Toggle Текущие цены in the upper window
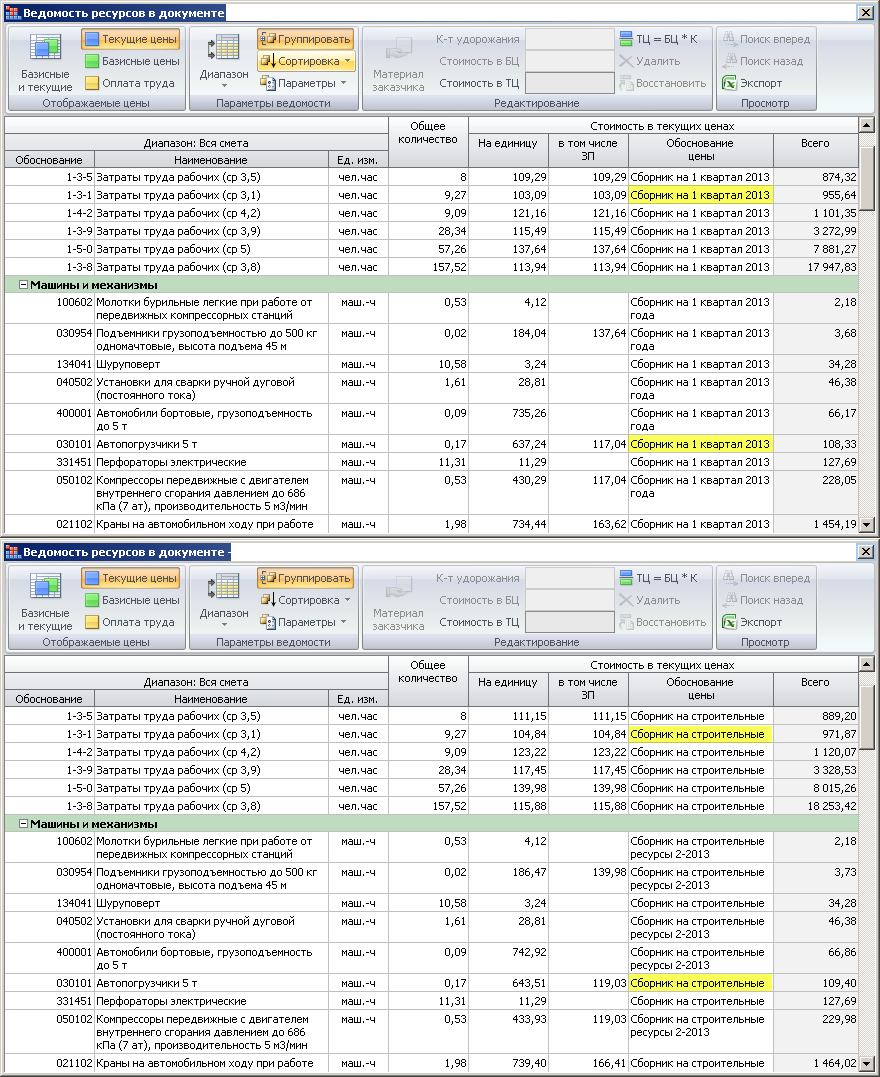Viewport: 880px width, 1077px height. pos(130,39)
